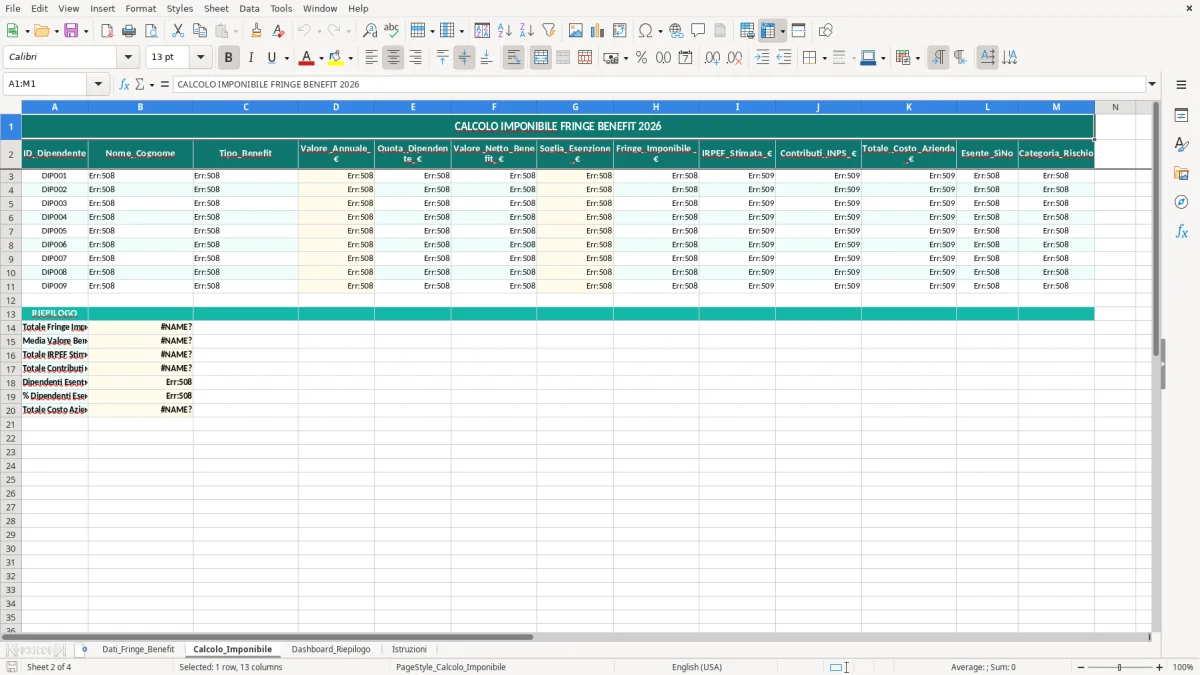This screenshot has width=1200, height=675.
Task: Toggle Bold formatting
Action: [x=228, y=58]
